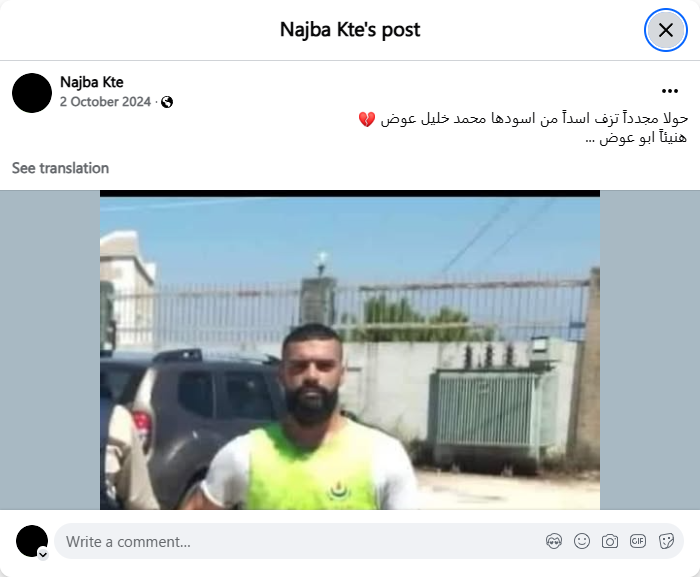Expand the comment identity switcher arrow

coord(43,555)
